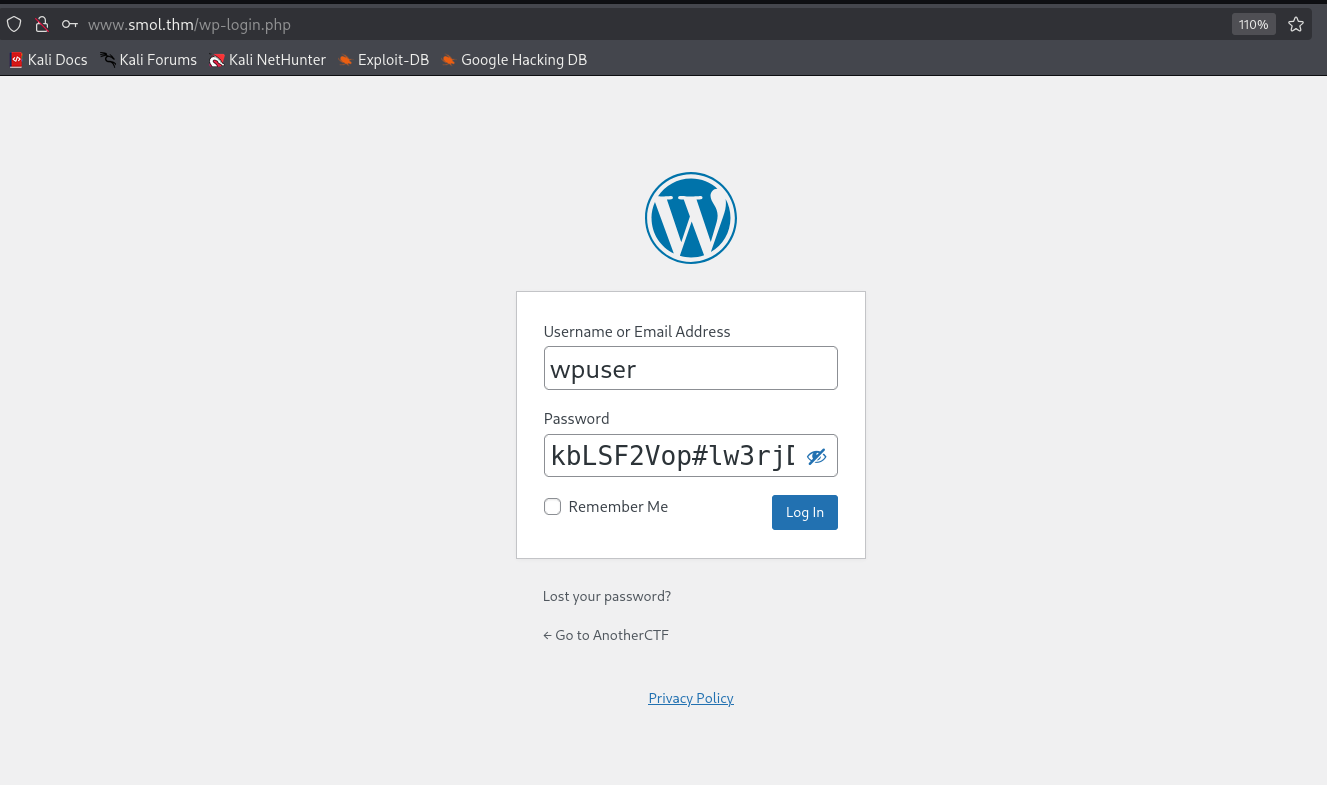Screen dimensions: 1327x785
Task: Click inside the Password field
Action: 670,455
